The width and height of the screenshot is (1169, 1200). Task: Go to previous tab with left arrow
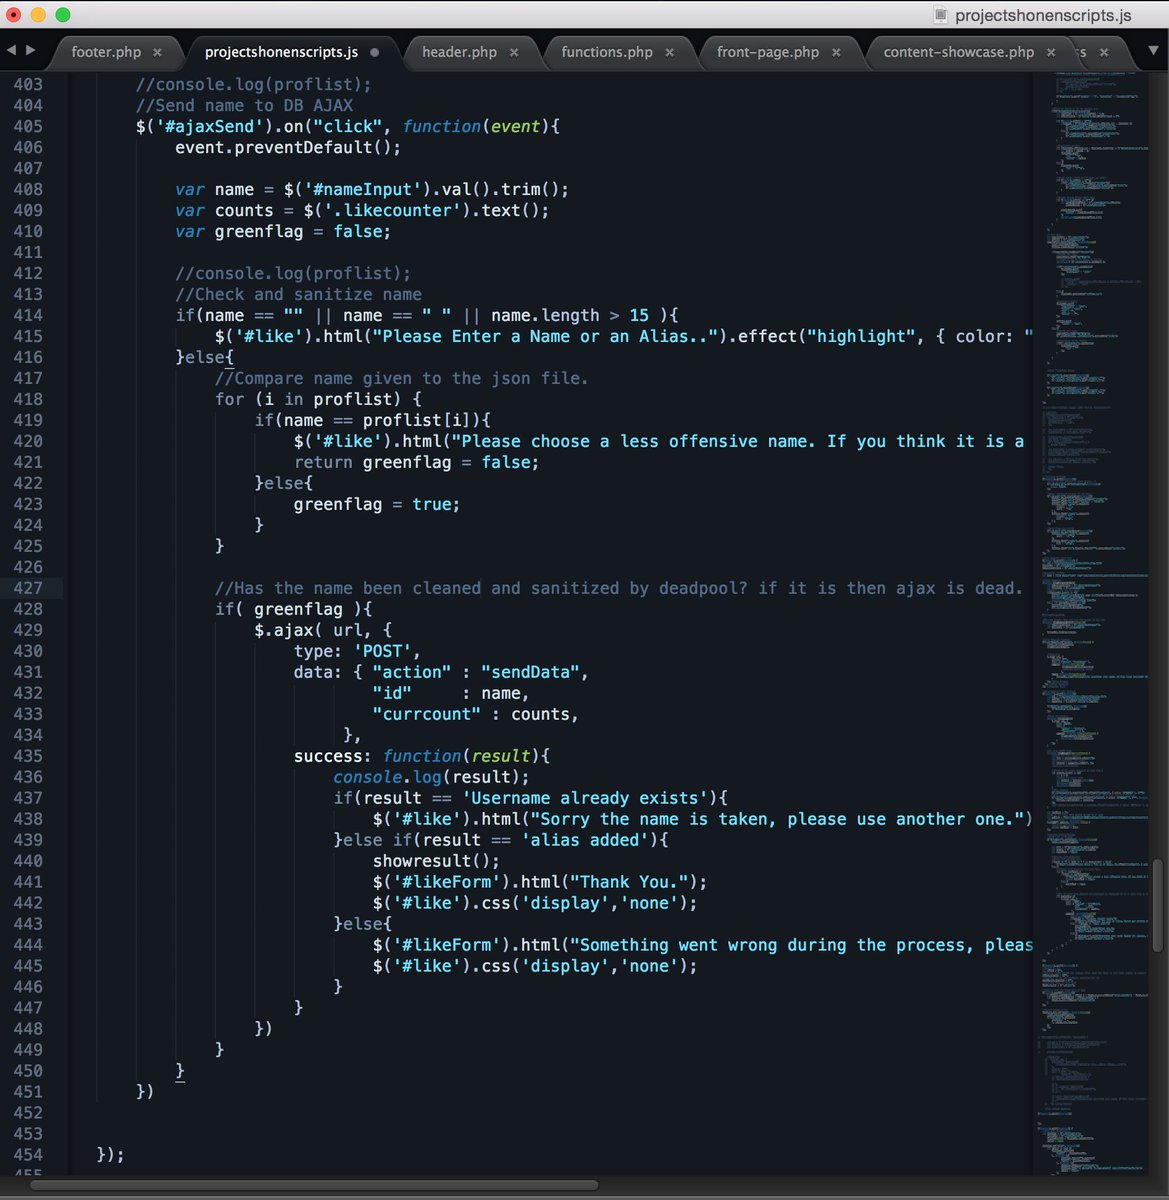pyautogui.click(x=11, y=50)
